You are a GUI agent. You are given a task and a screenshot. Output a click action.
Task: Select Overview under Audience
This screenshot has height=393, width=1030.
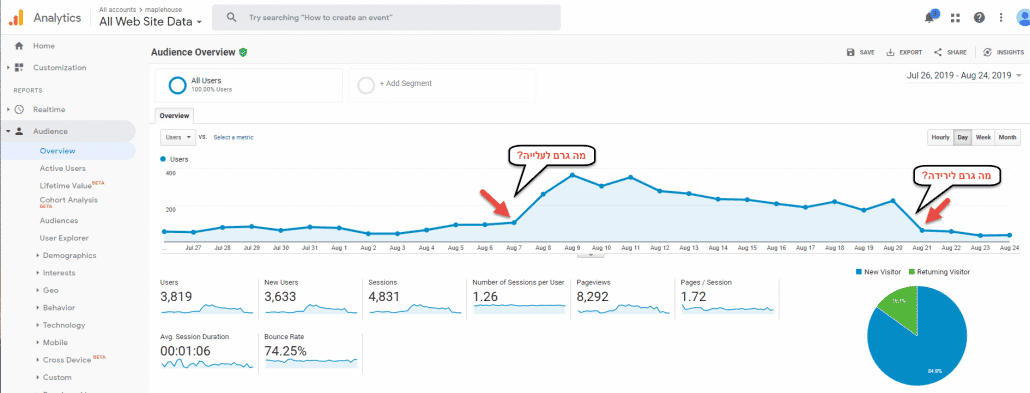[57, 151]
